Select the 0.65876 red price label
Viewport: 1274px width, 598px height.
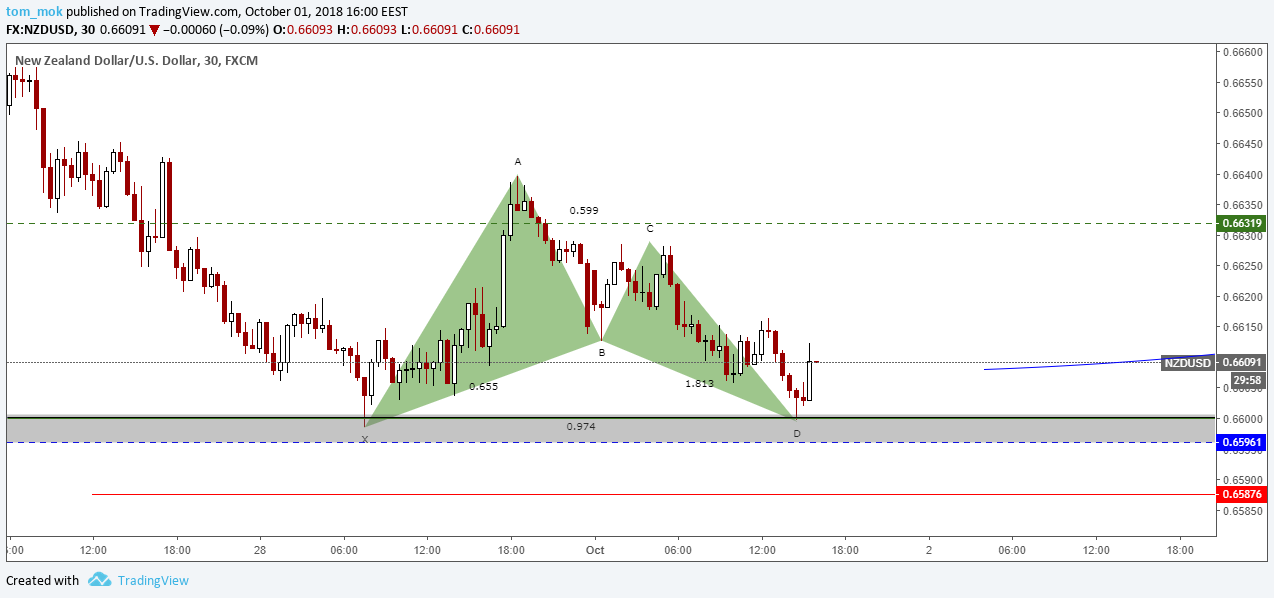pyautogui.click(x=1243, y=494)
